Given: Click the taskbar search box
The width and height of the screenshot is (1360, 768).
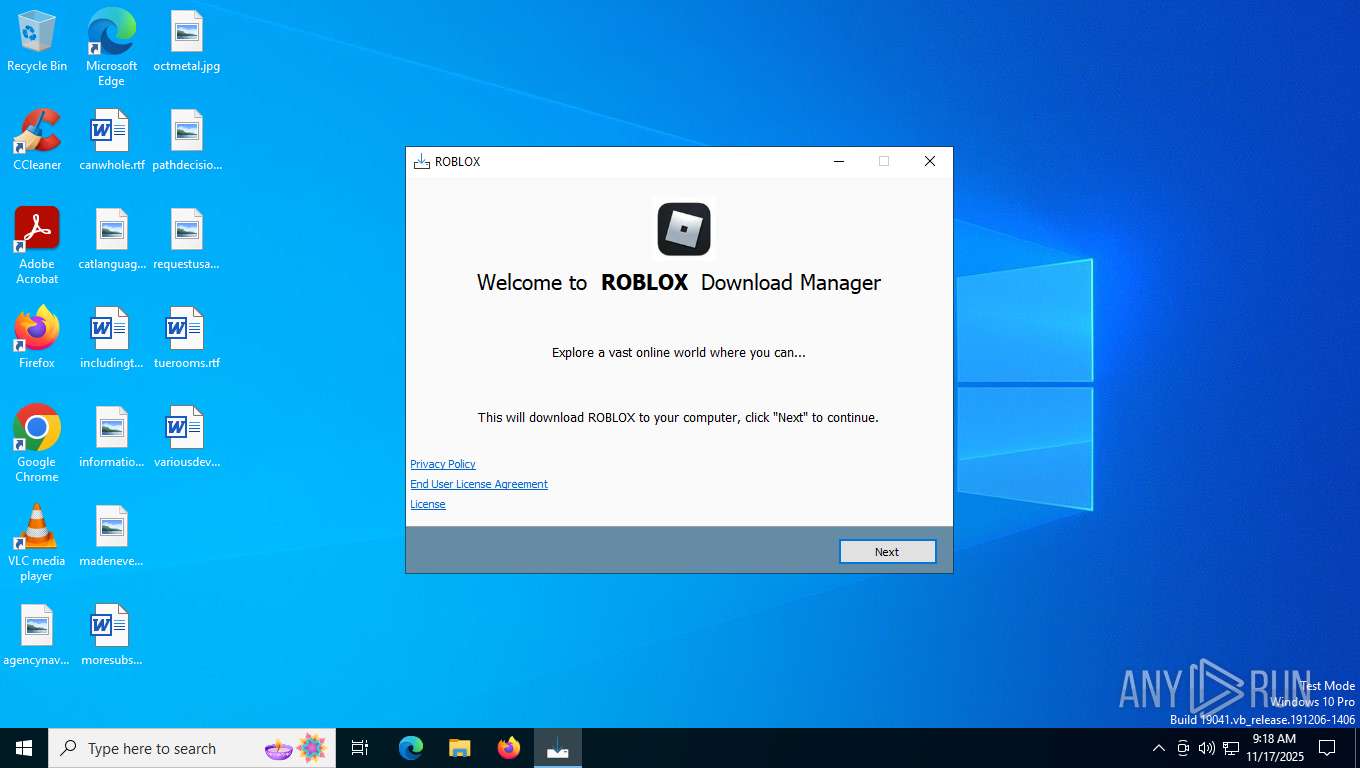Looking at the screenshot, I should [x=192, y=748].
